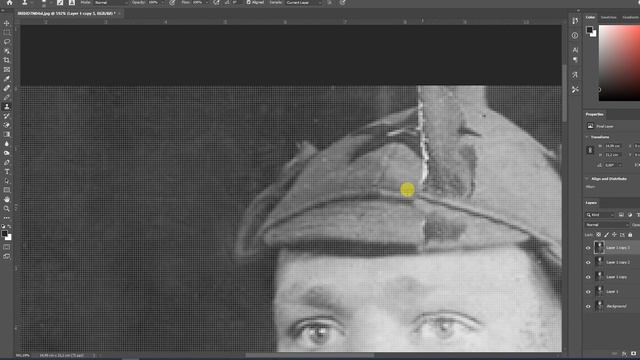Select the Lasso tool
This screenshot has width=640, height=360.
(7, 42)
